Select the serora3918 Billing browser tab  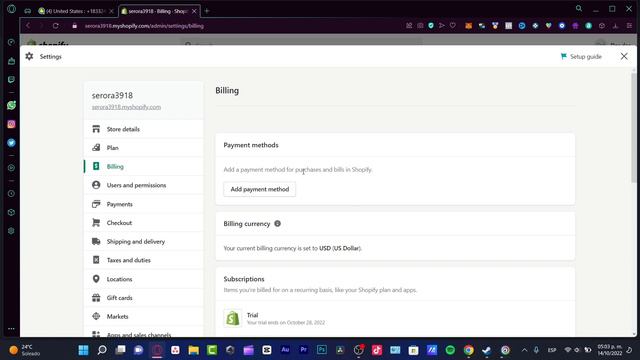pos(159,11)
